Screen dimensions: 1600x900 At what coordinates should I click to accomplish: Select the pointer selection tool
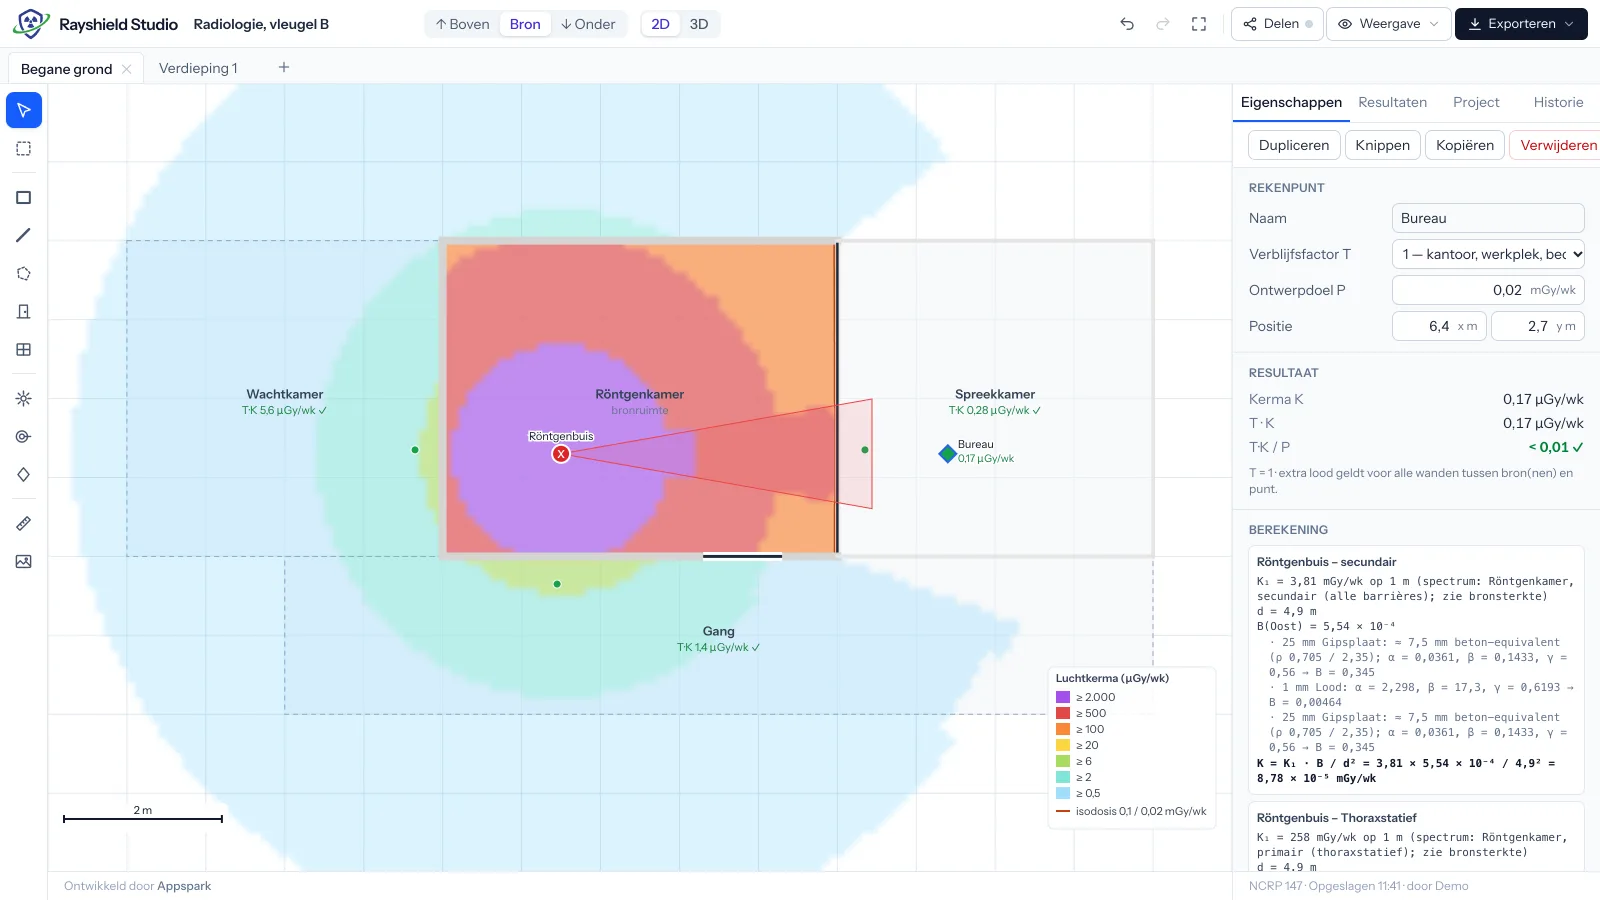[24, 110]
